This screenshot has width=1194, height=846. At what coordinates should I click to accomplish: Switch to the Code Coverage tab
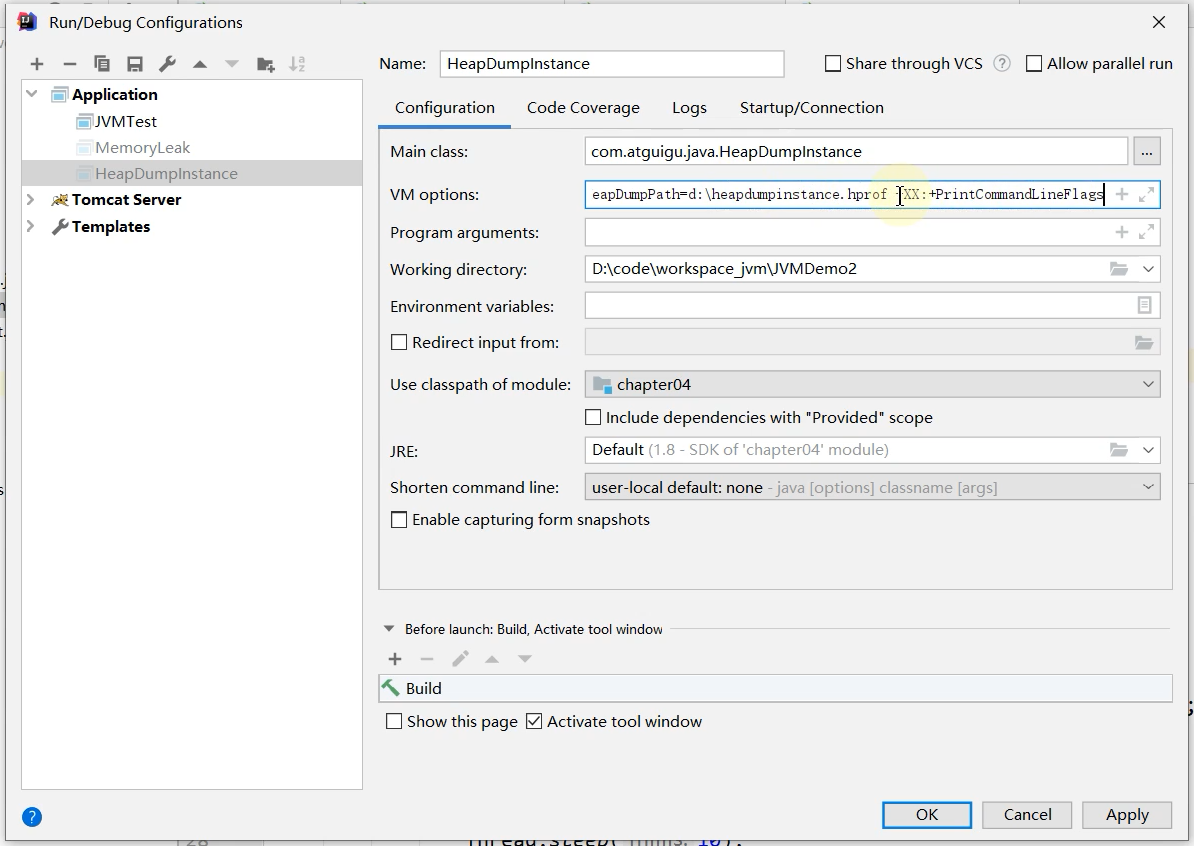pyautogui.click(x=583, y=107)
